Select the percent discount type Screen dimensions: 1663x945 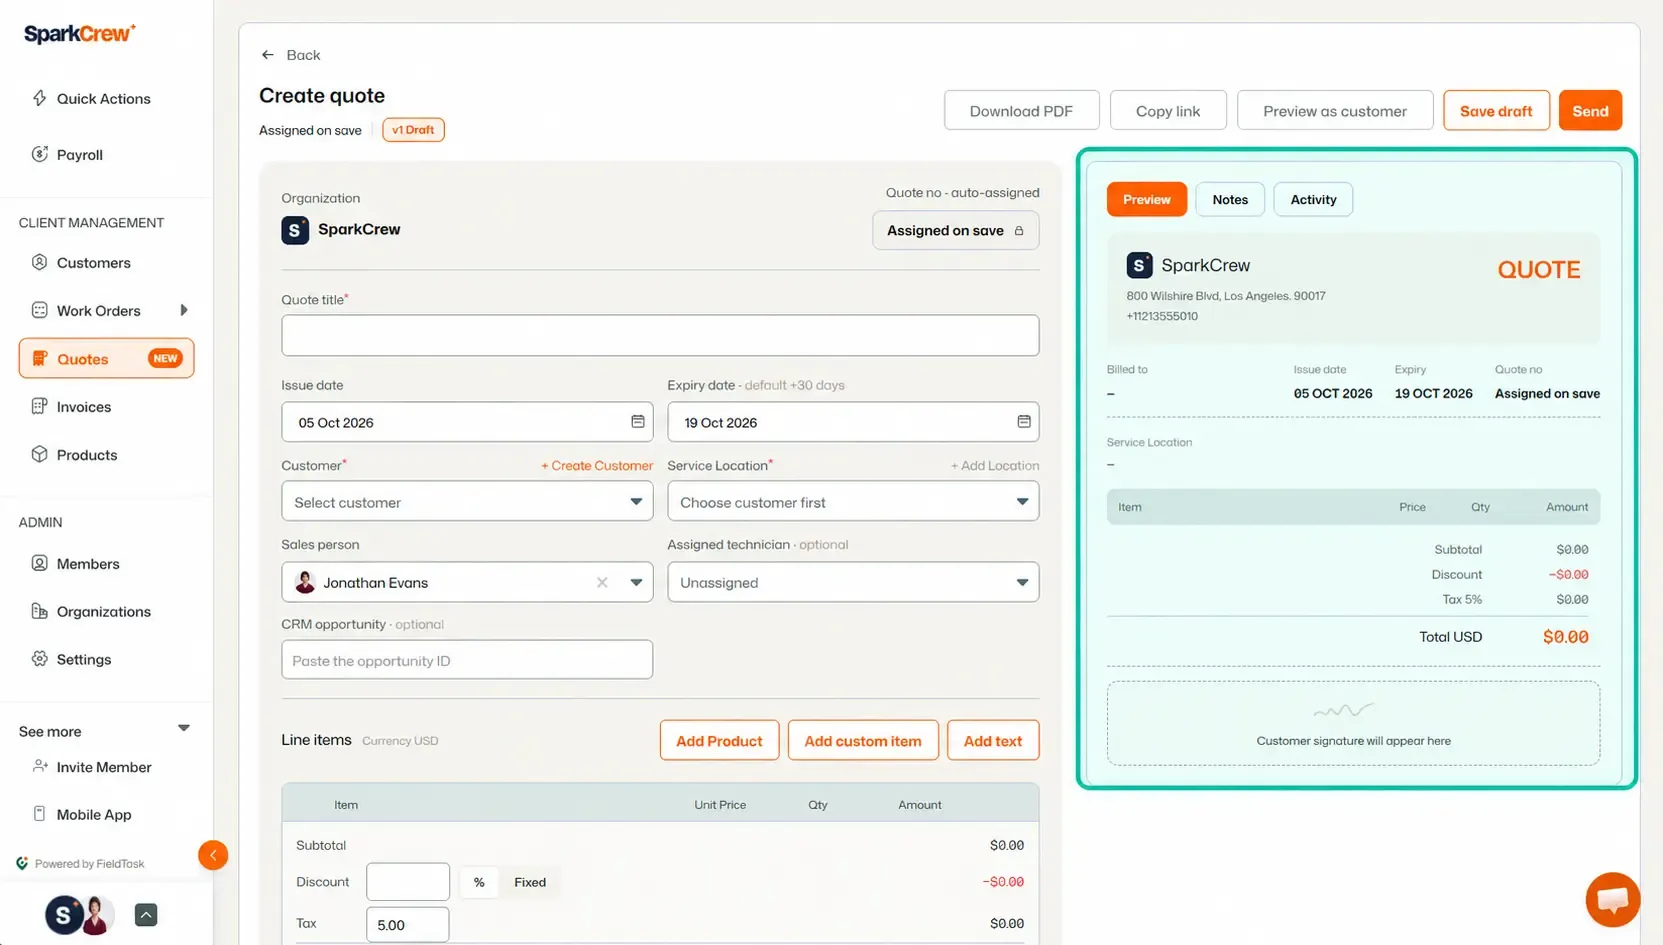479,882
